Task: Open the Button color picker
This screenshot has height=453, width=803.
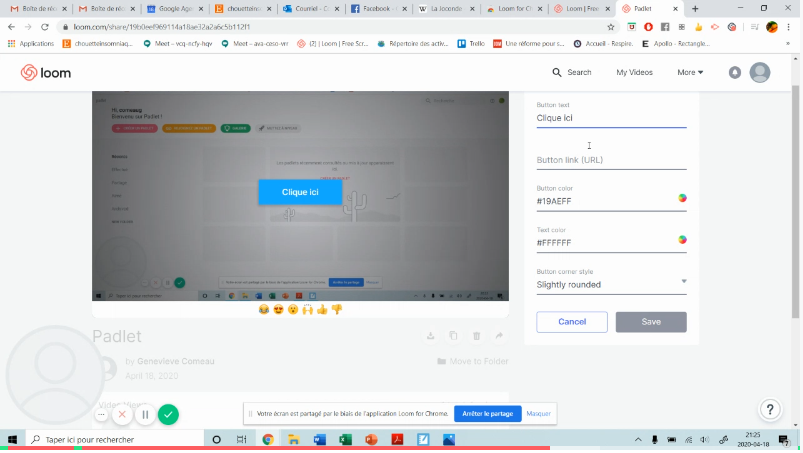Action: 683,198
